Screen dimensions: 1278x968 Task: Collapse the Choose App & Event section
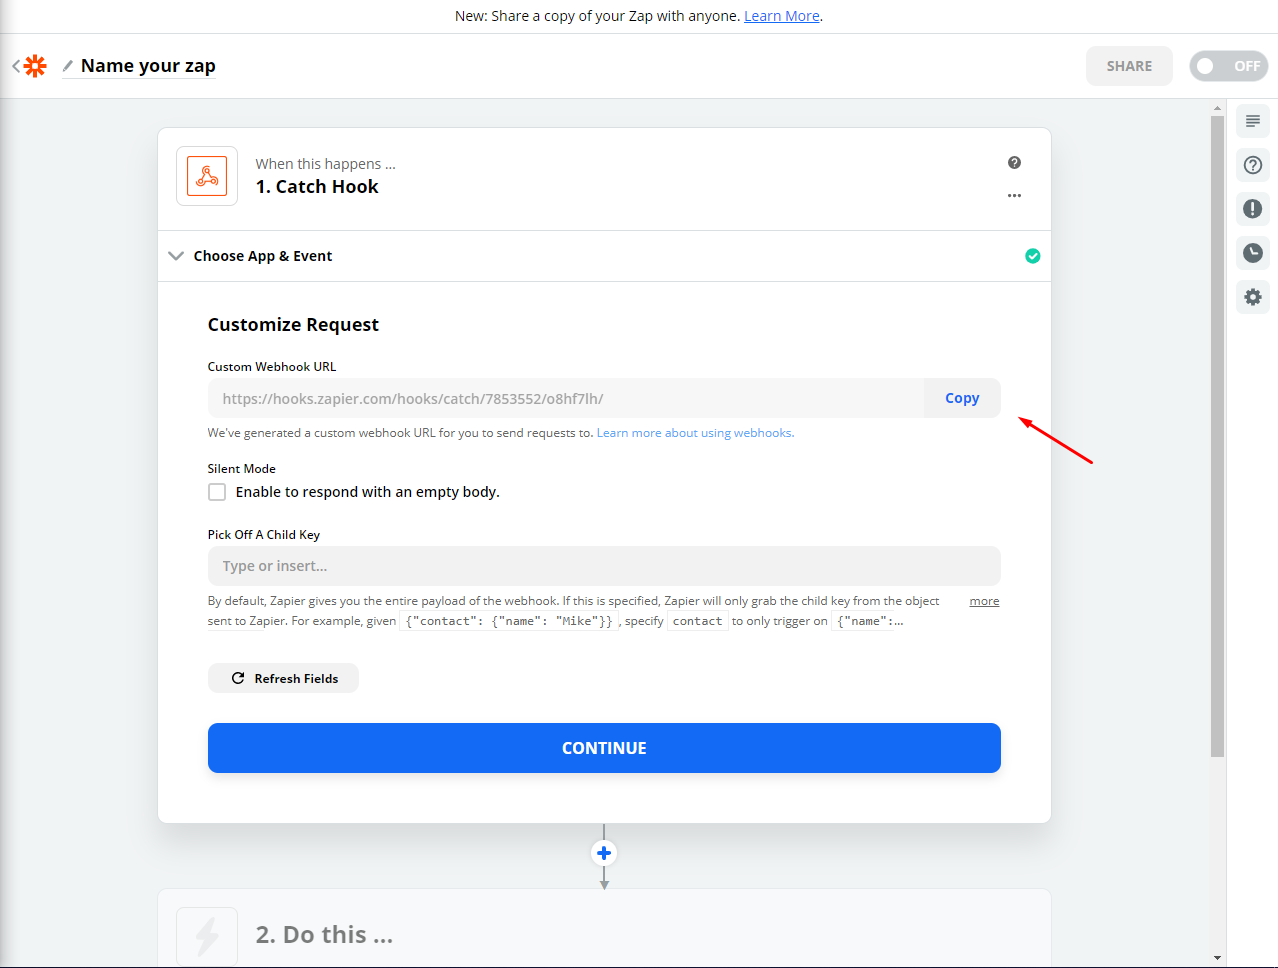176,256
